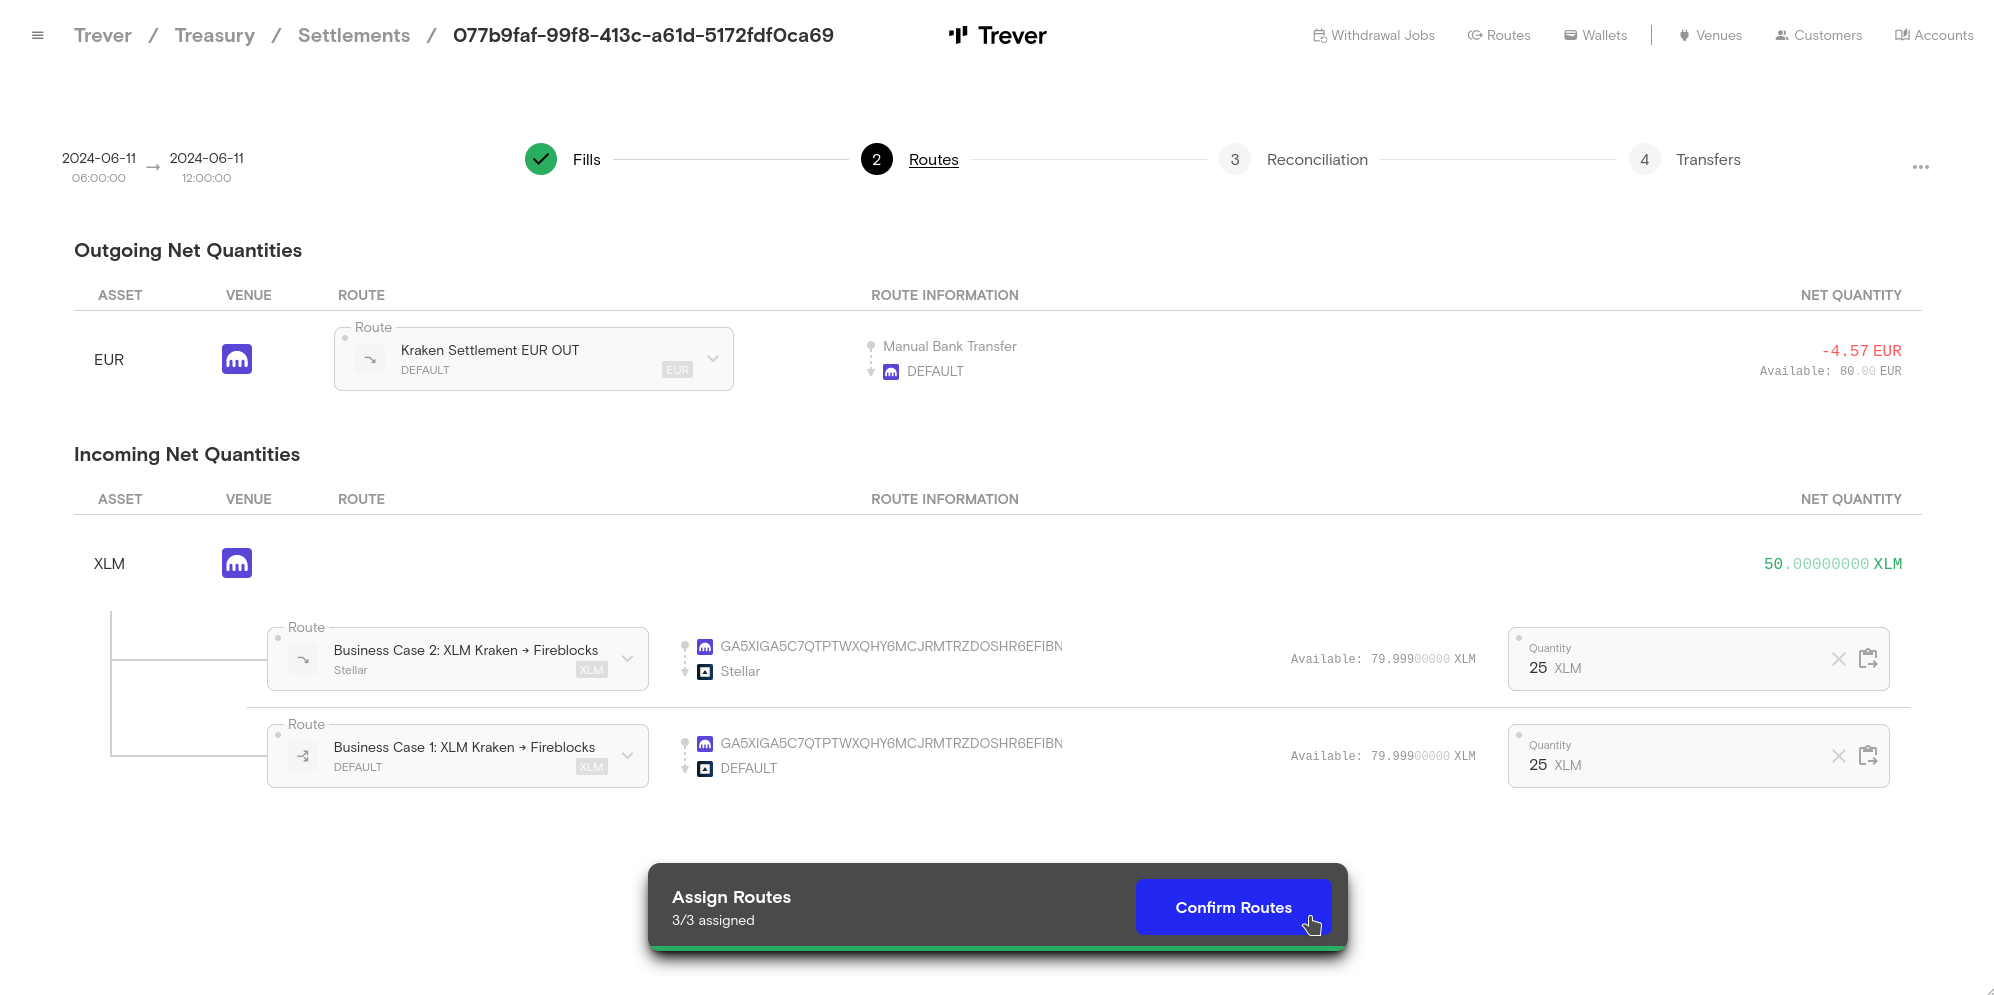Go to Venues page
The width and height of the screenshot is (1994, 995).
pos(1711,35)
